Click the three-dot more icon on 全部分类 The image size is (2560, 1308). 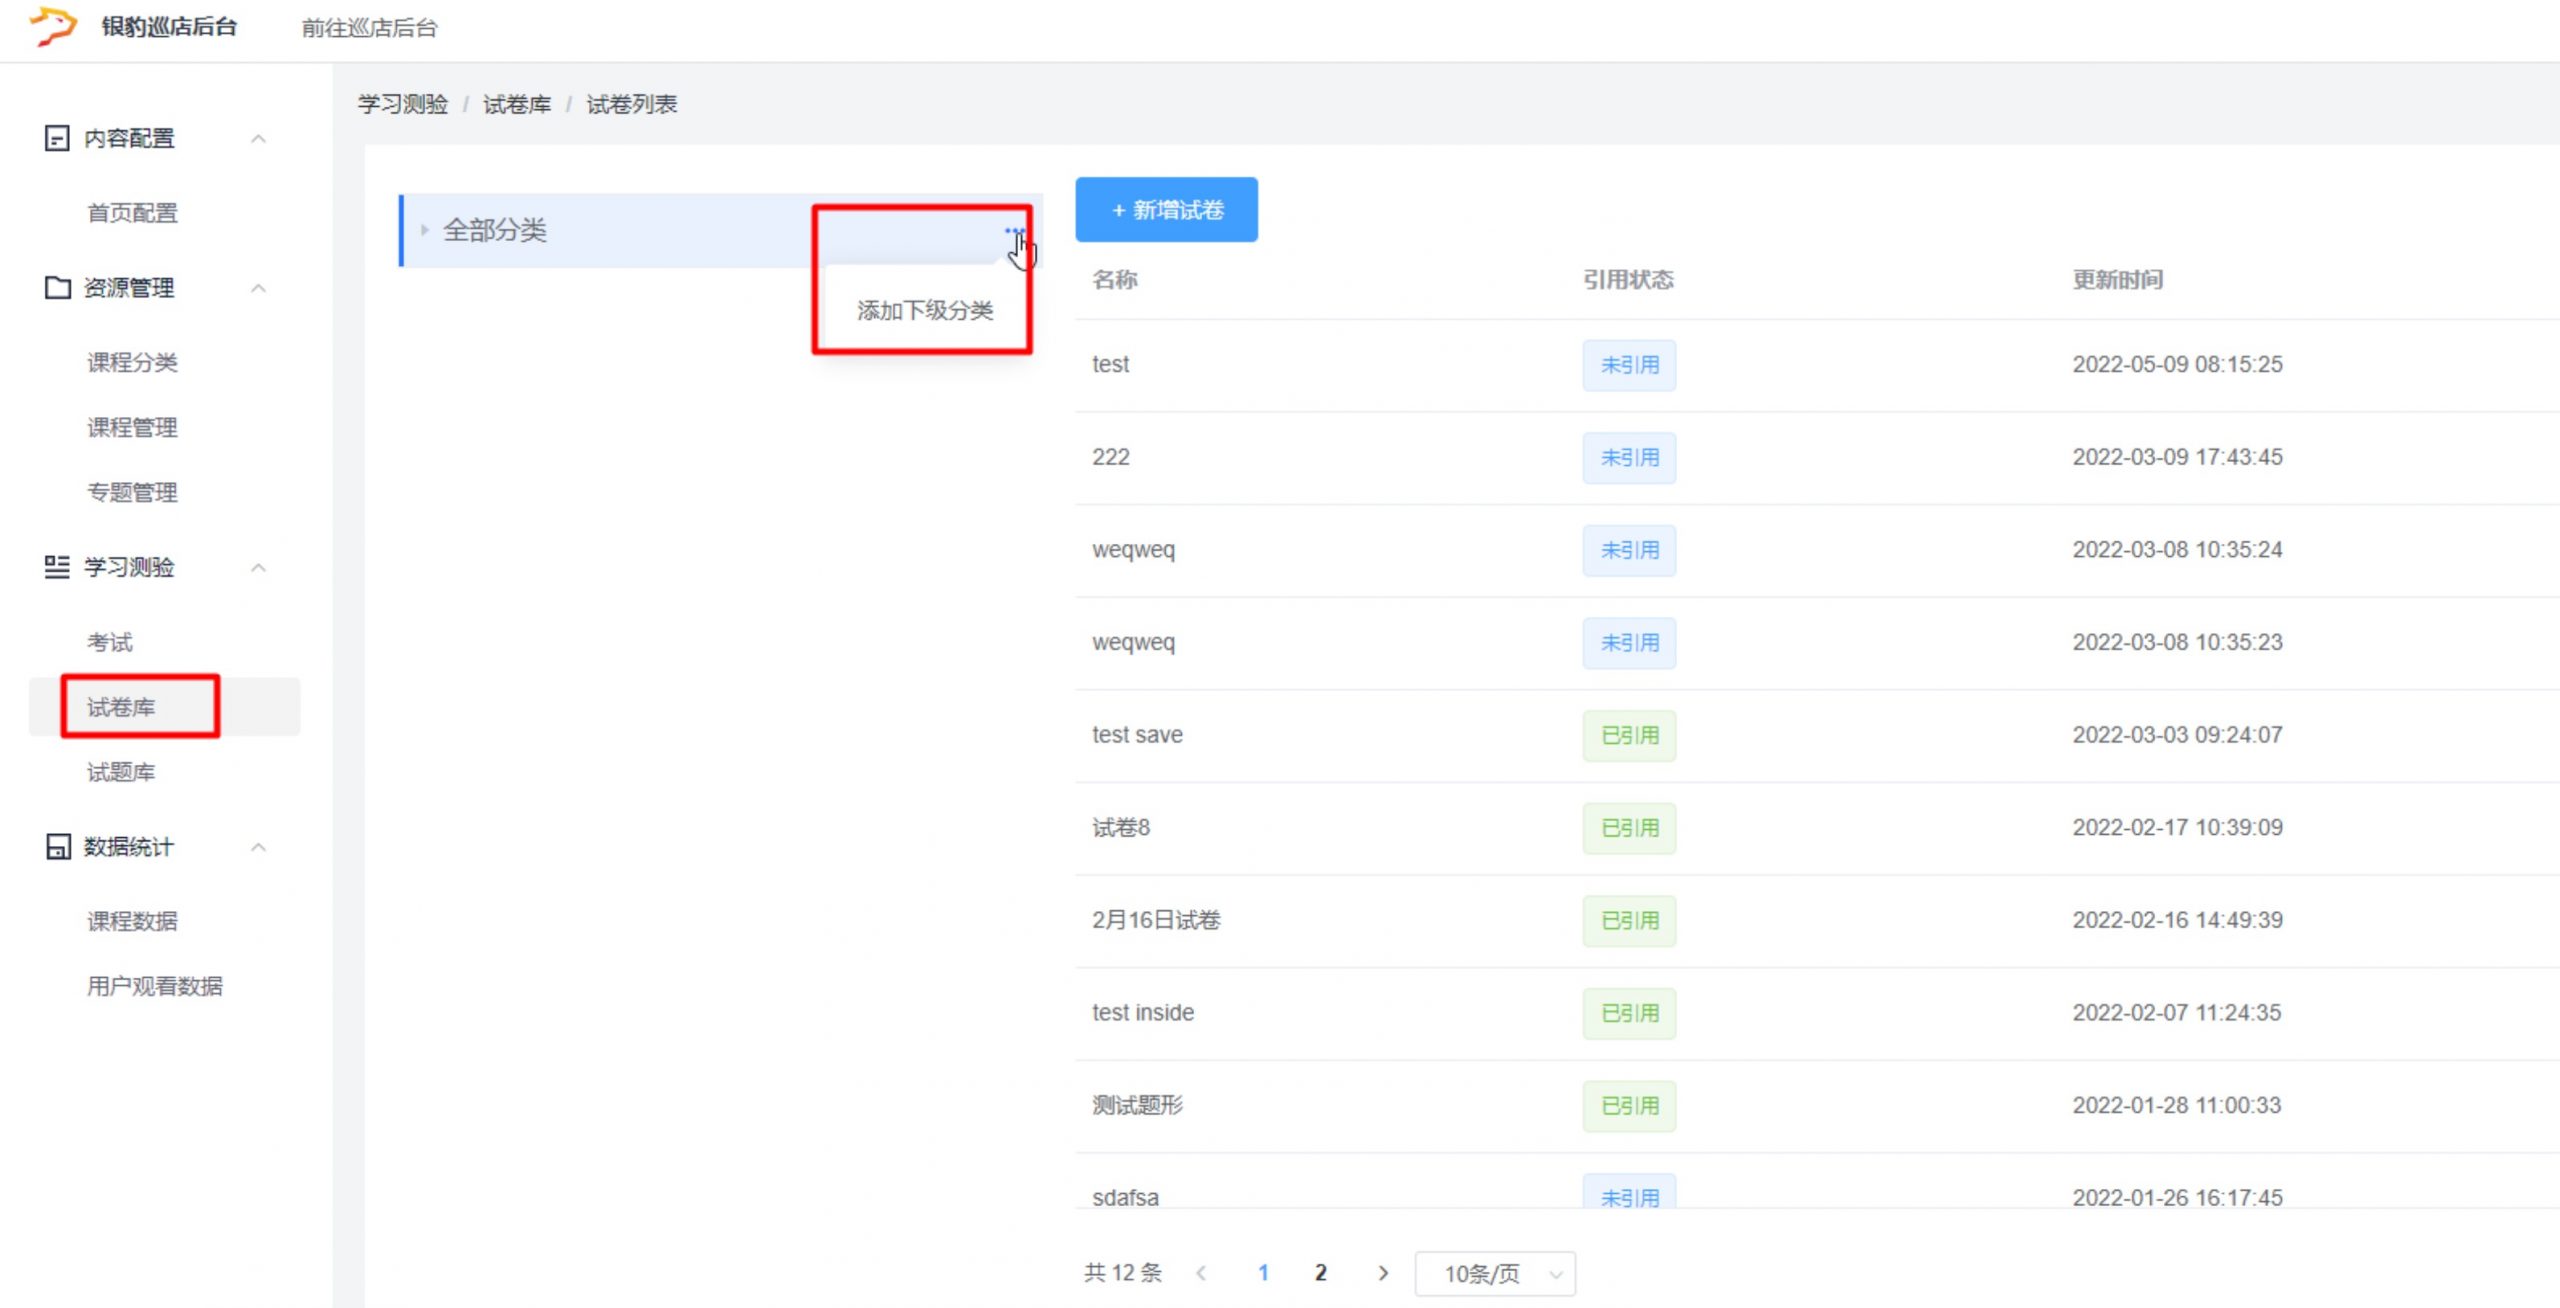pyautogui.click(x=1014, y=231)
